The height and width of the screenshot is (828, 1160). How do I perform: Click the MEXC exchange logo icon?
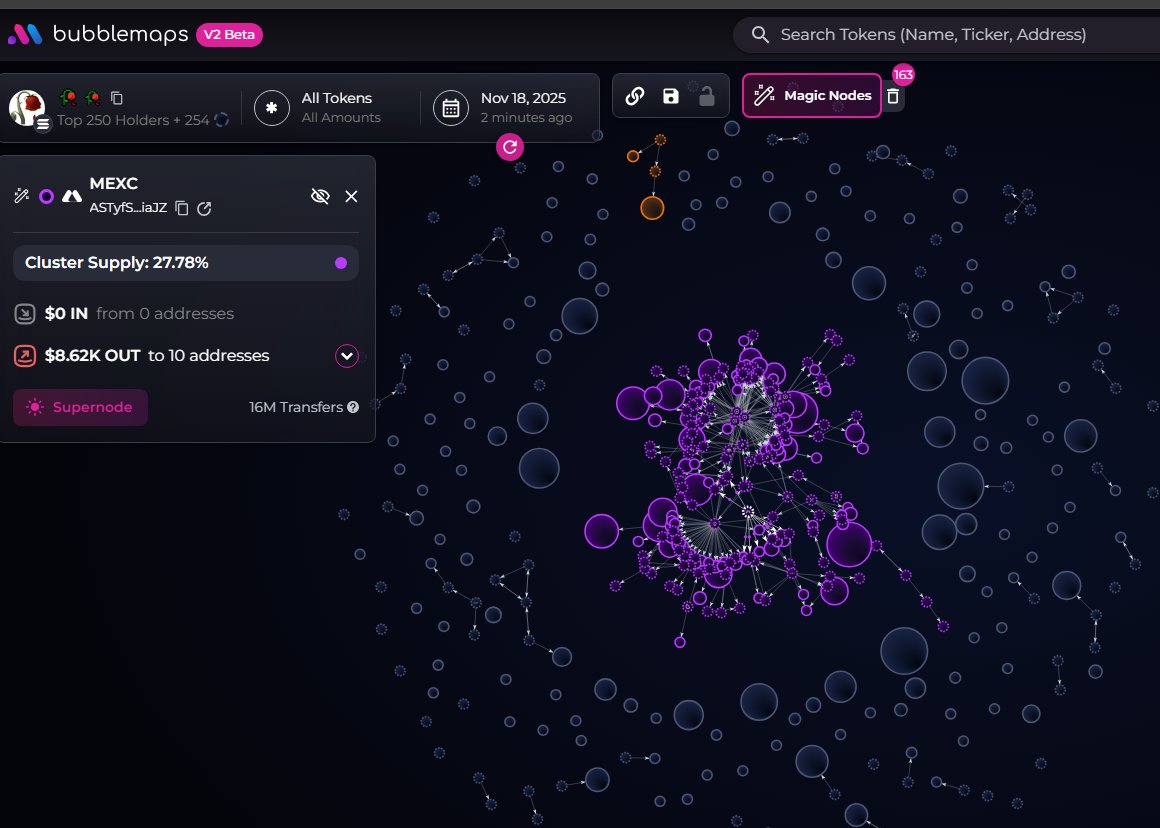[72, 196]
